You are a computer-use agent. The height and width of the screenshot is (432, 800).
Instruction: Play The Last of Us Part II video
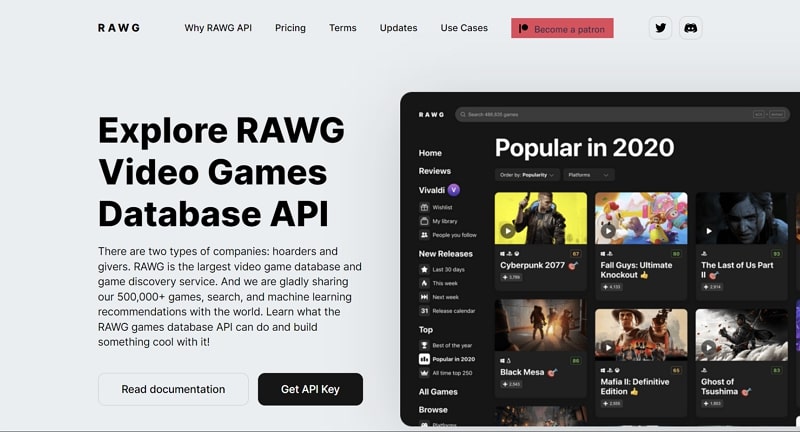(708, 231)
